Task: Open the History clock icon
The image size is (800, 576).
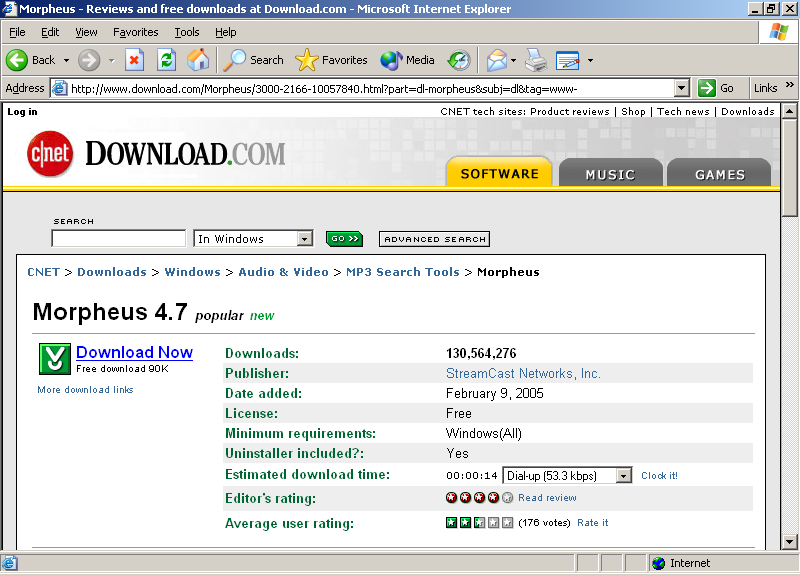Action: 459,60
